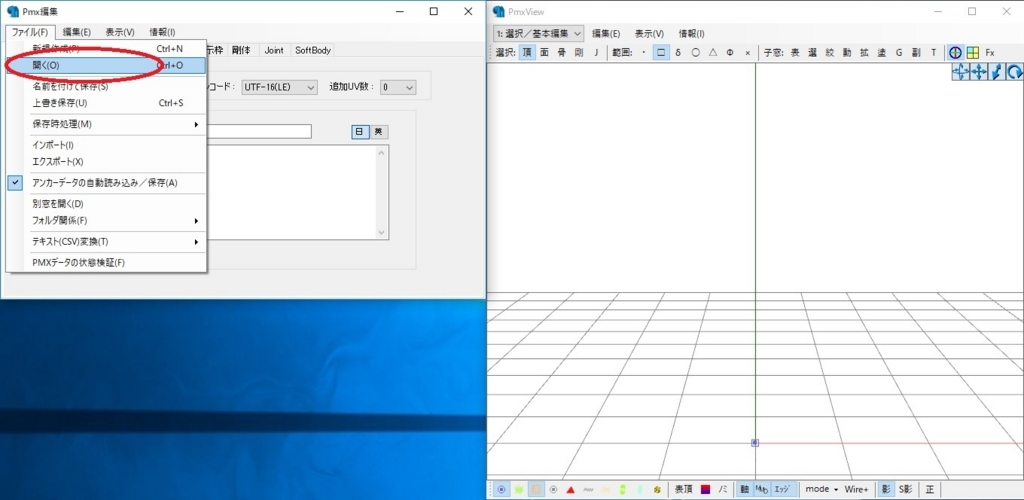Toggle the 表頂 display option
Viewport: 1024px width, 500px height.
point(683,489)
